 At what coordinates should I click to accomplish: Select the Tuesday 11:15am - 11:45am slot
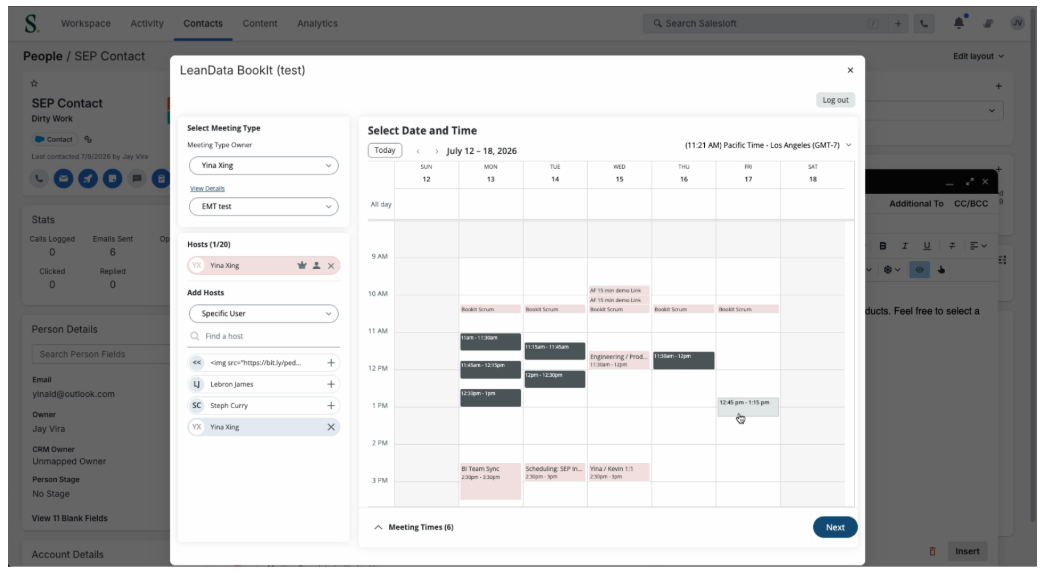[x=554, y=351]
